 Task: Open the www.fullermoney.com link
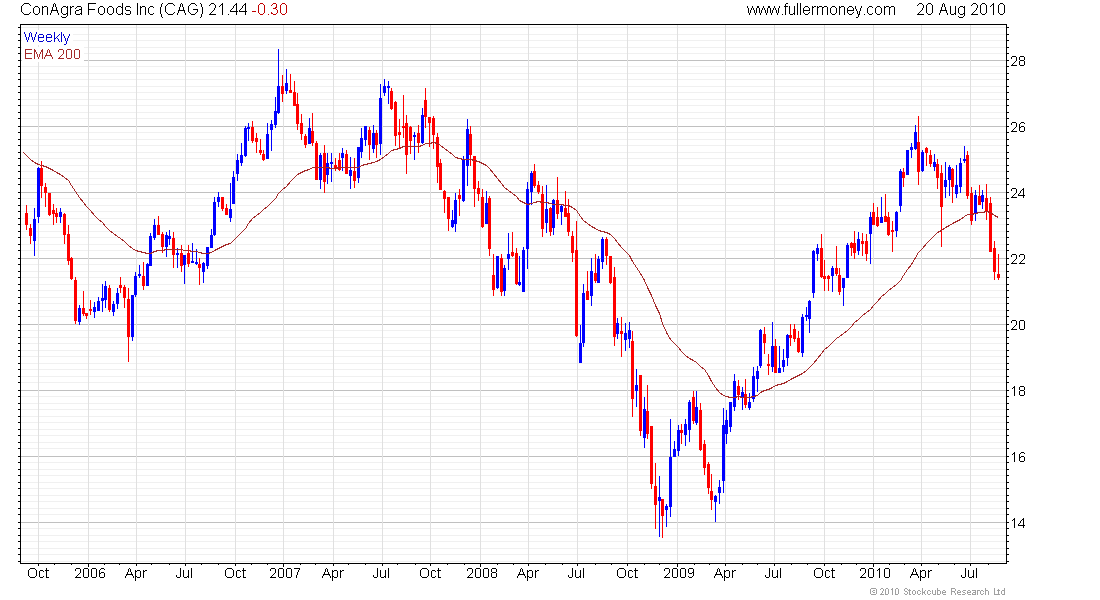pos(821,10)
